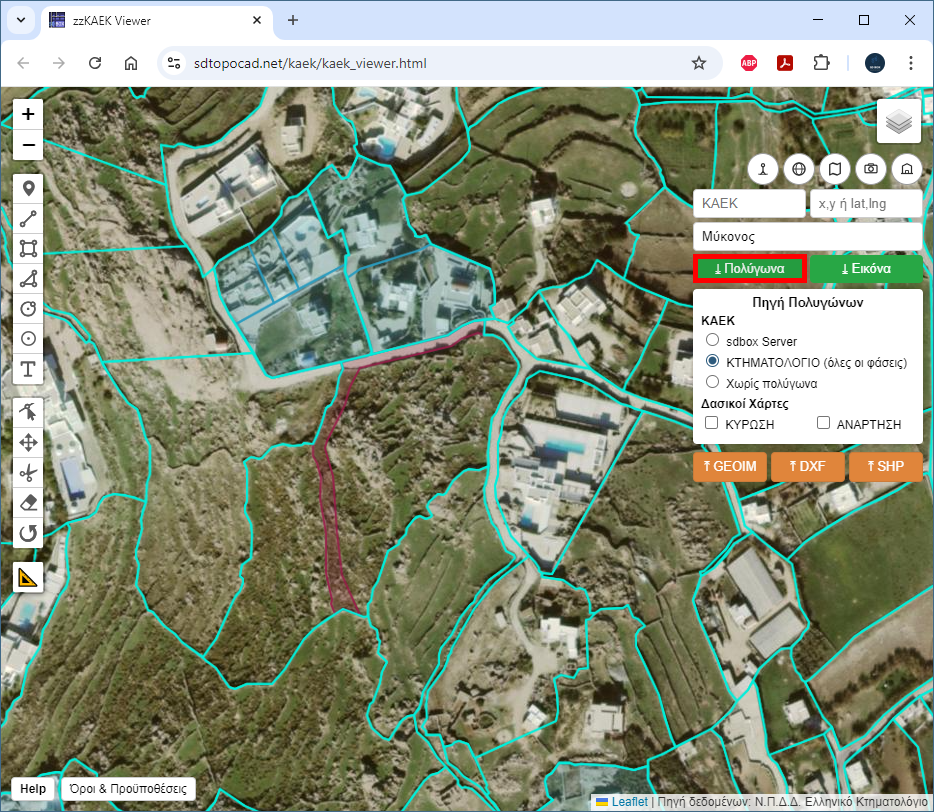Choose the Χωρίς πολύγωνα radio option
Viewport: 934px width, 812px height.
click(x=713, y=382)
